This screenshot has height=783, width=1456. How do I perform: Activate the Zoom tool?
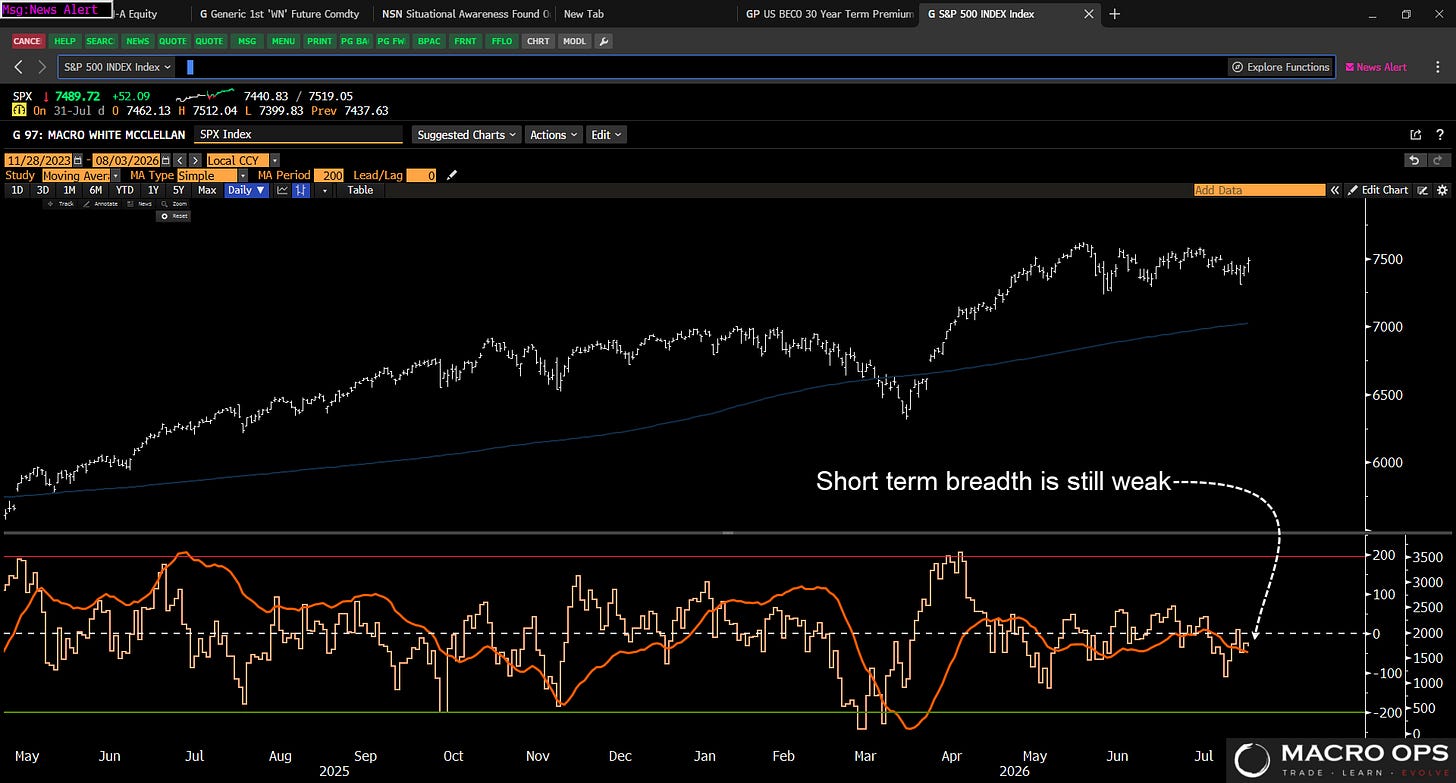tap(173, 204)
